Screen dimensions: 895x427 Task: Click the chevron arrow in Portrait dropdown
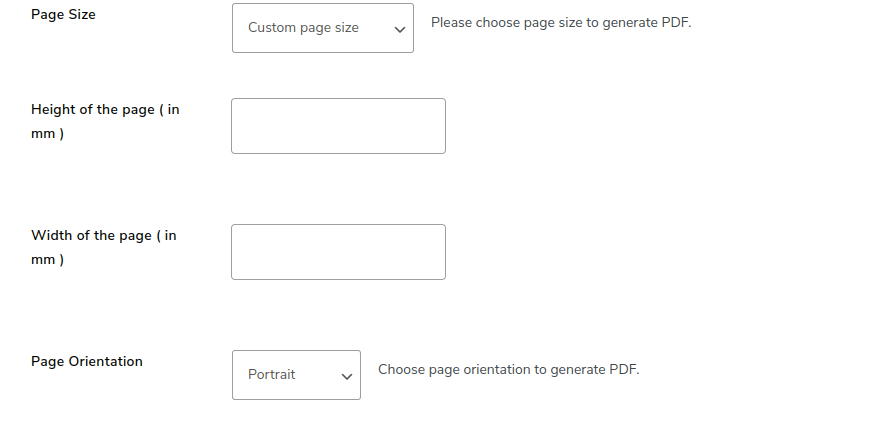[346, 376]
